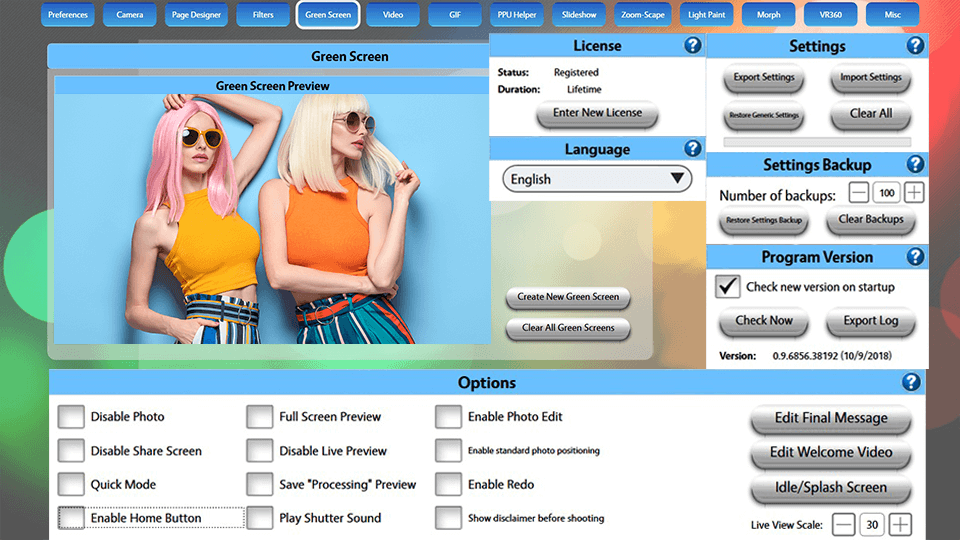Click Create New Green Screen button
This screenshot has height=540, width=960.
tap(568, 297)
